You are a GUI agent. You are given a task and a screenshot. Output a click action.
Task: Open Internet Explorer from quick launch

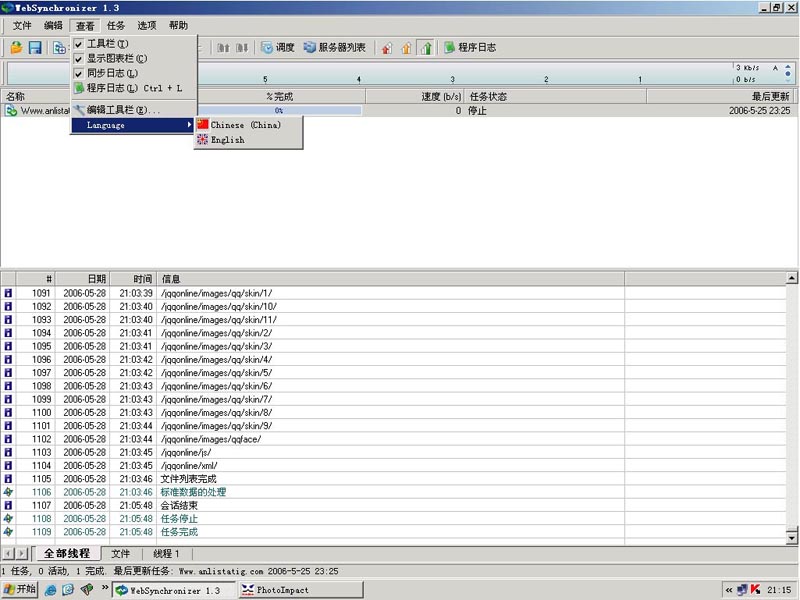pos(50,590)
